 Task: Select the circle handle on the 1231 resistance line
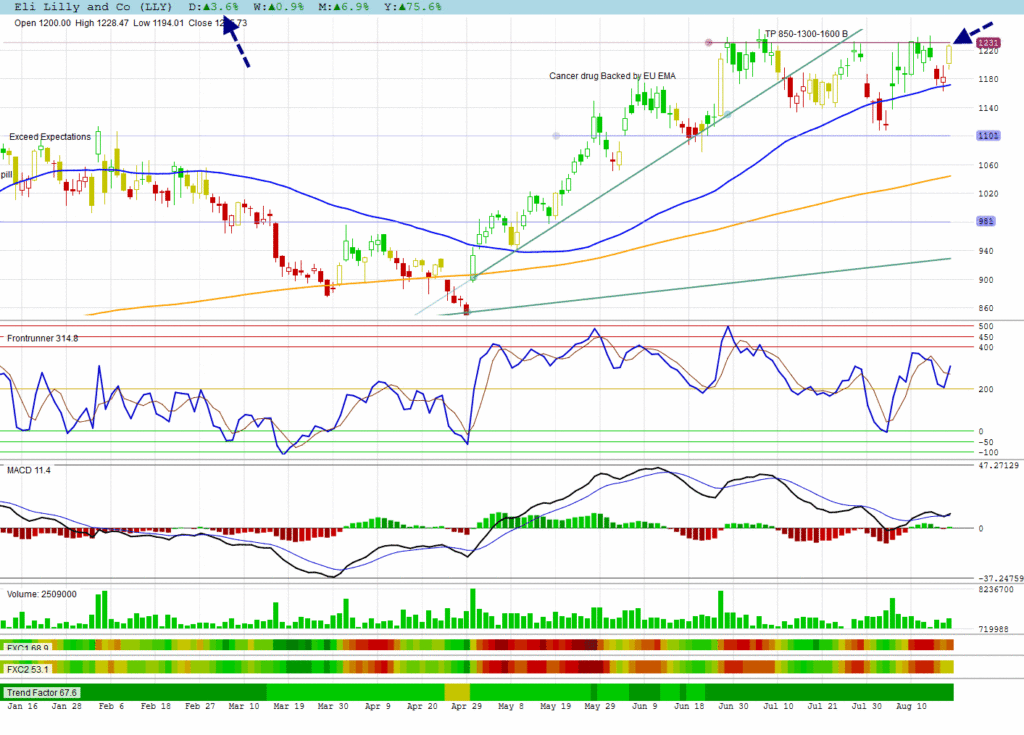pyautogui.click(x=709, y=42)
